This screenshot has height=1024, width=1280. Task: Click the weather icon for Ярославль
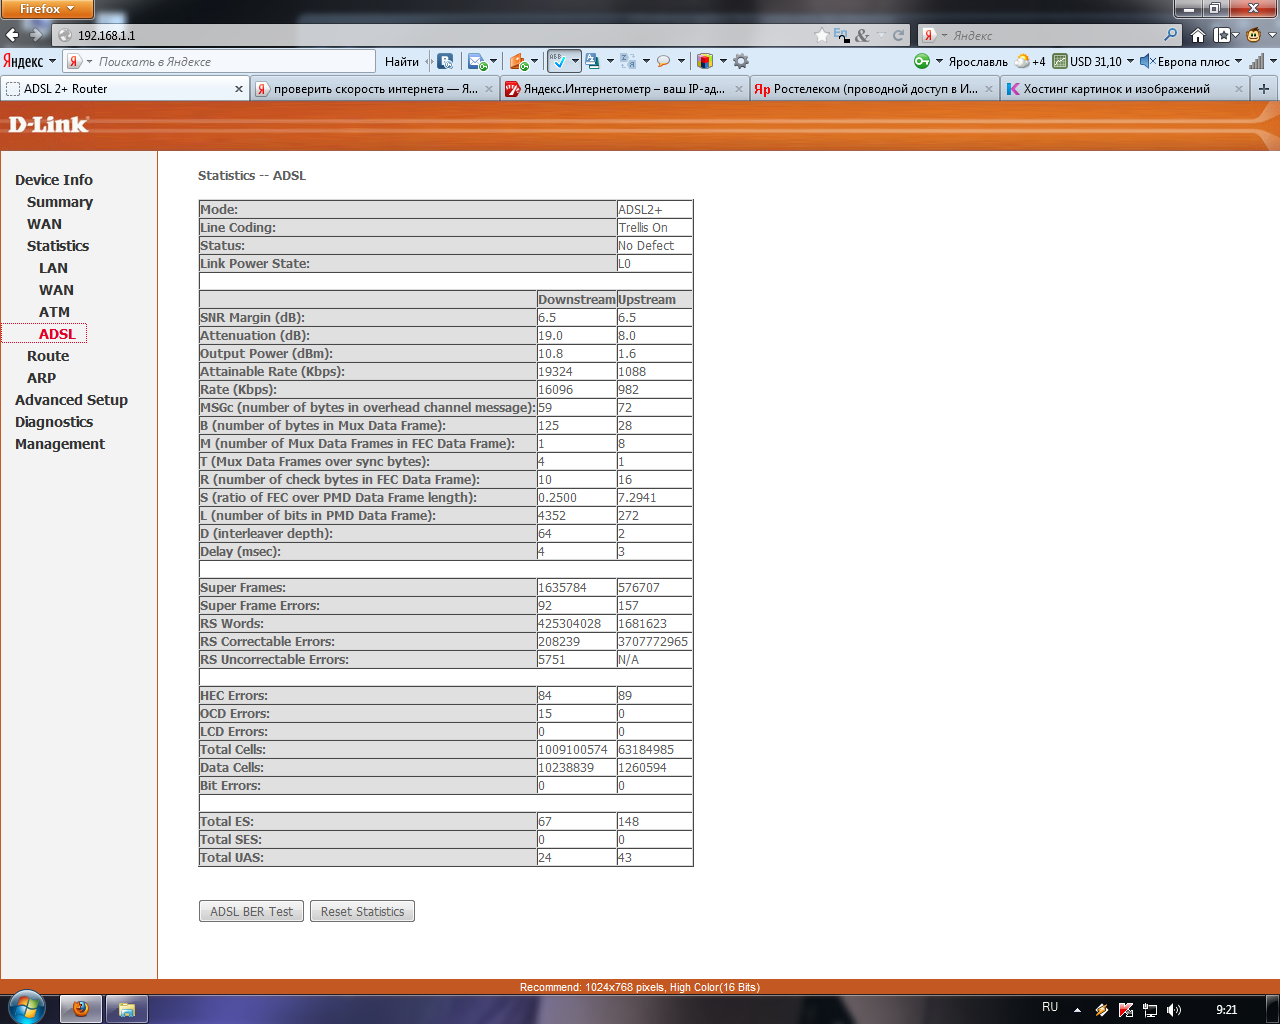click(x=1022, y=61)
